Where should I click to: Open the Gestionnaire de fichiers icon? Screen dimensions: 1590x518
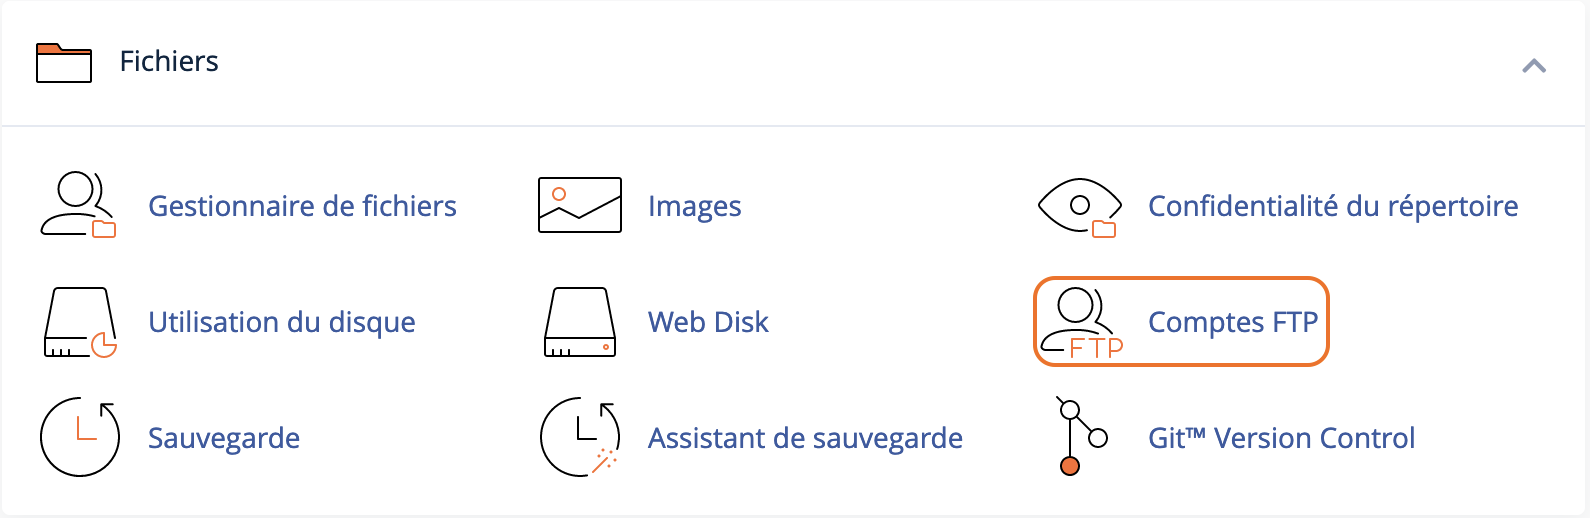(78, 205)
